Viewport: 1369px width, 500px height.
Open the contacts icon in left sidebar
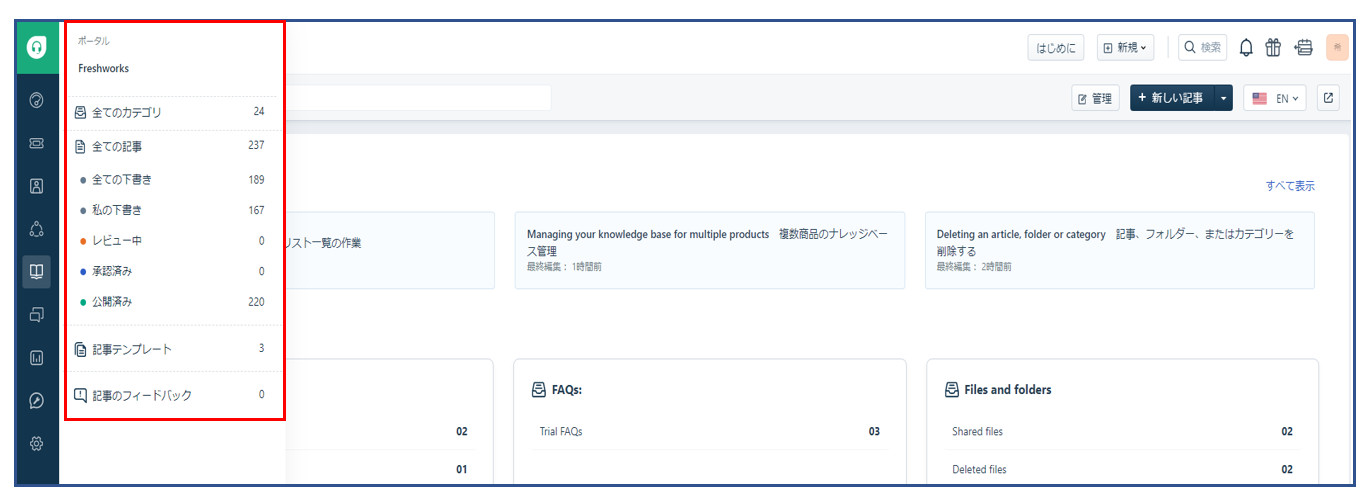pyautogui.click(x=37, y=186)
